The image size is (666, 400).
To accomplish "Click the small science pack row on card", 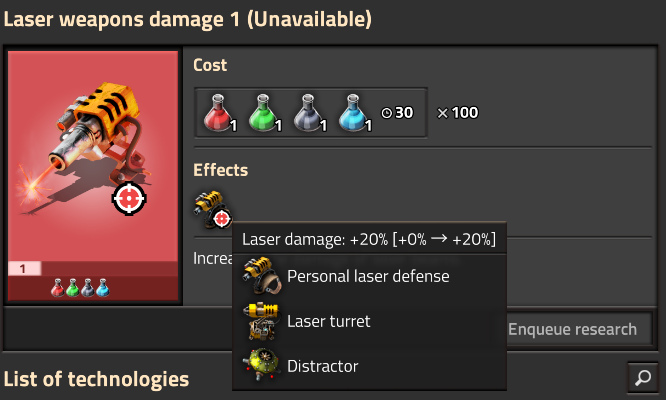I will [x=80, y=288].
